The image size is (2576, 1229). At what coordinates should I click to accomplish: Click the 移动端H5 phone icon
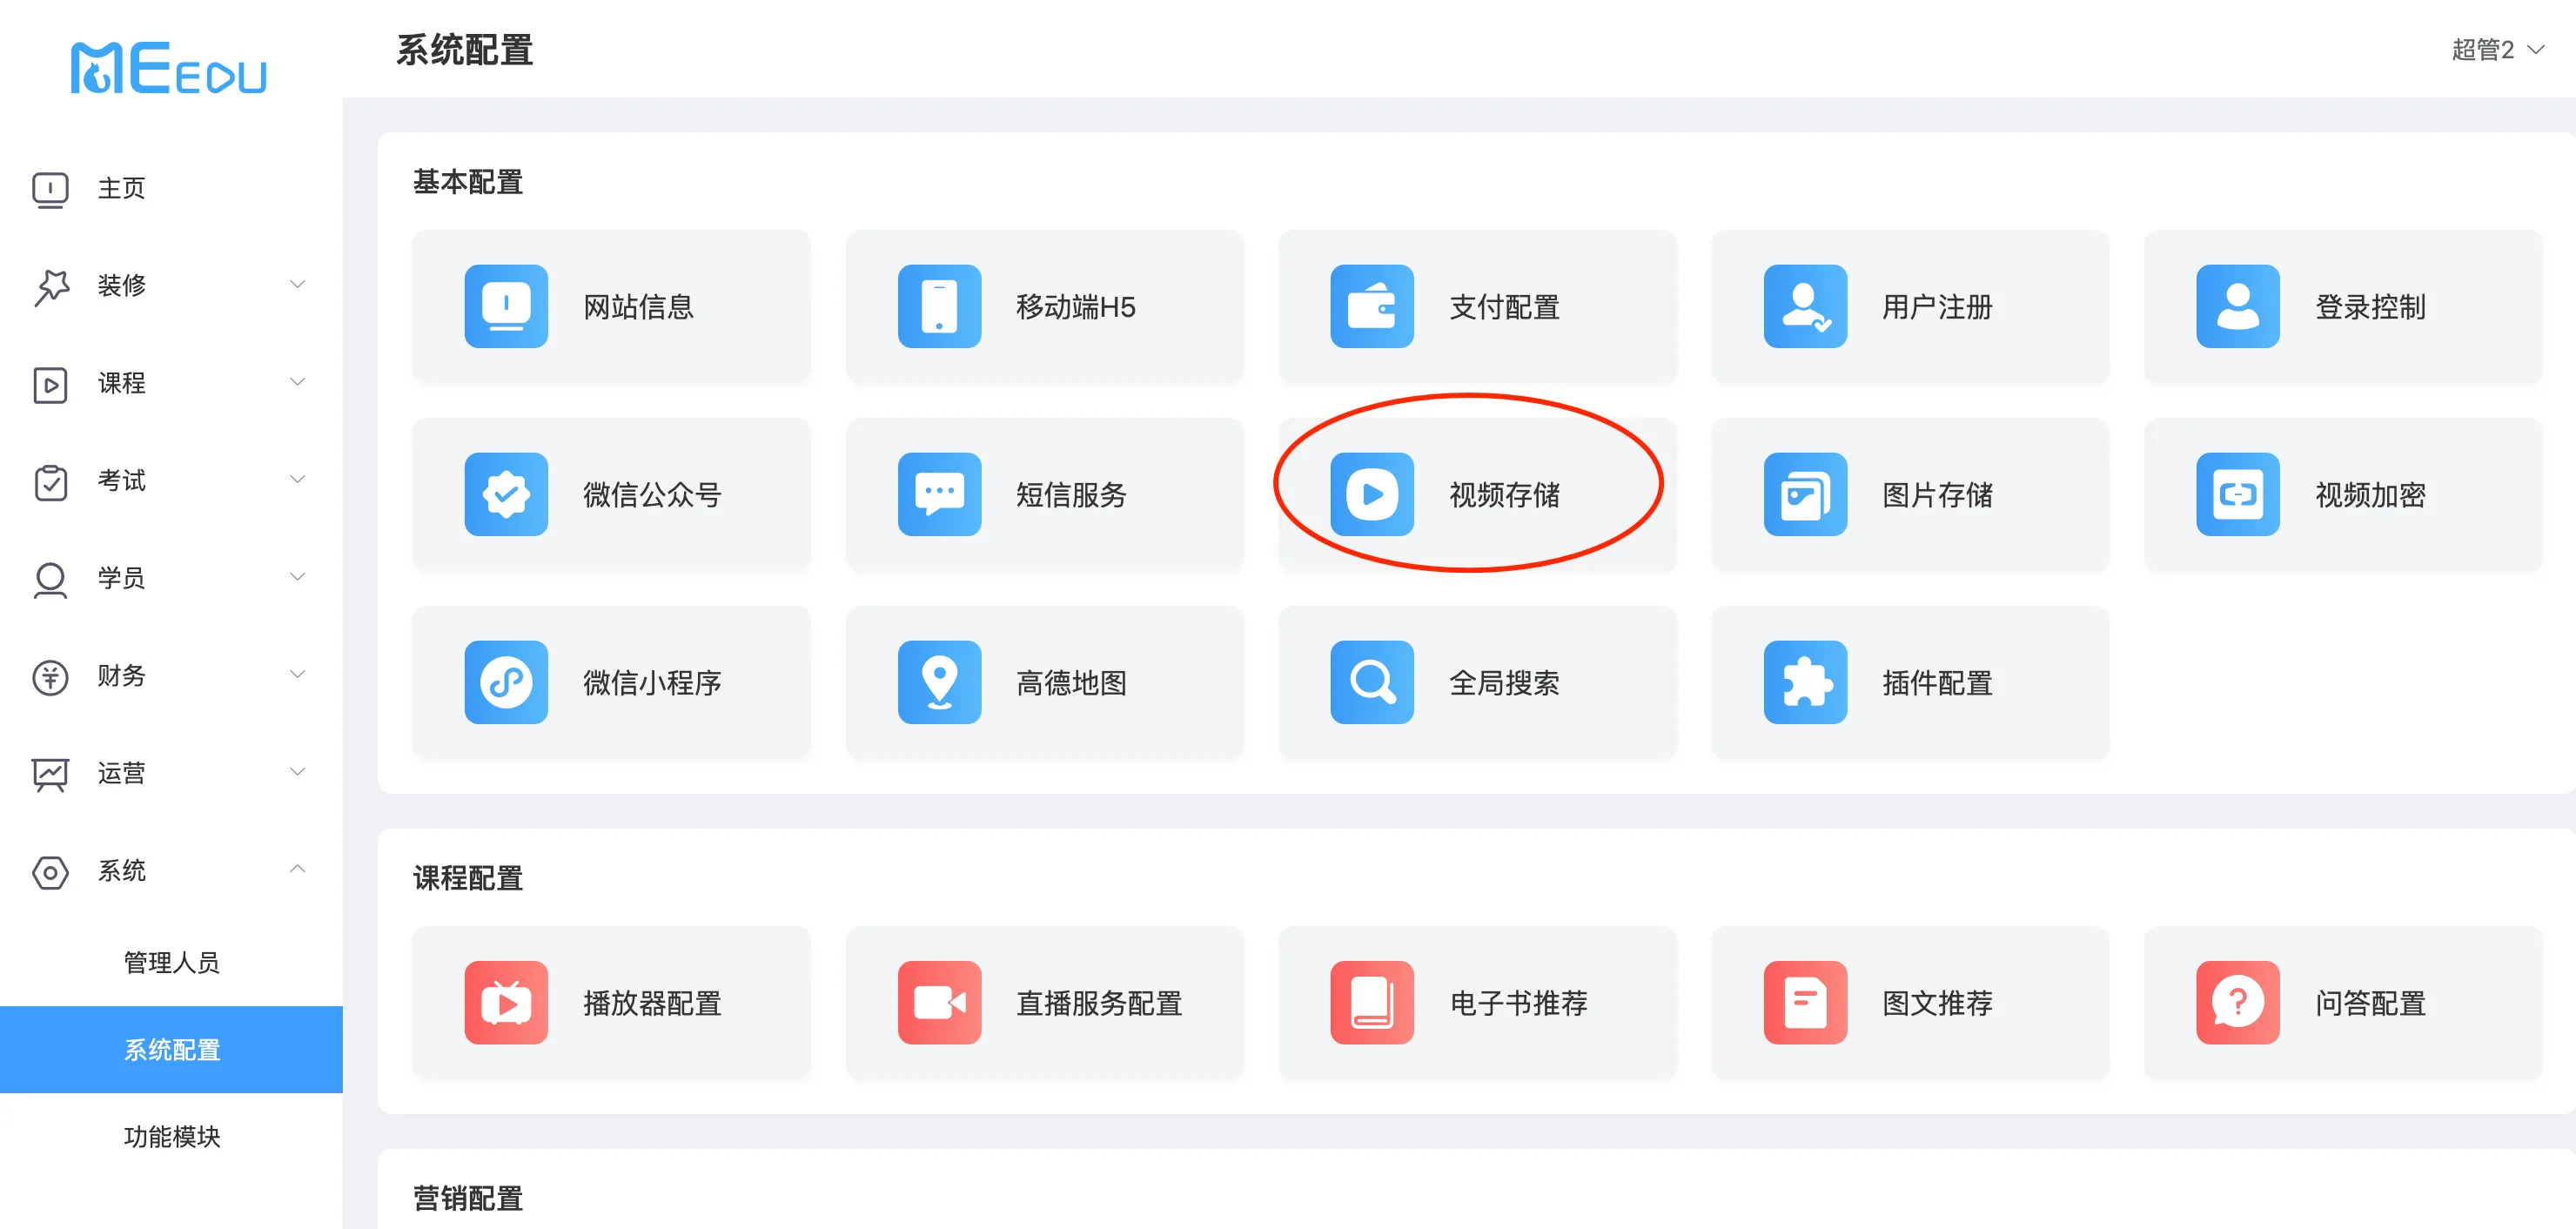point(939,306)
